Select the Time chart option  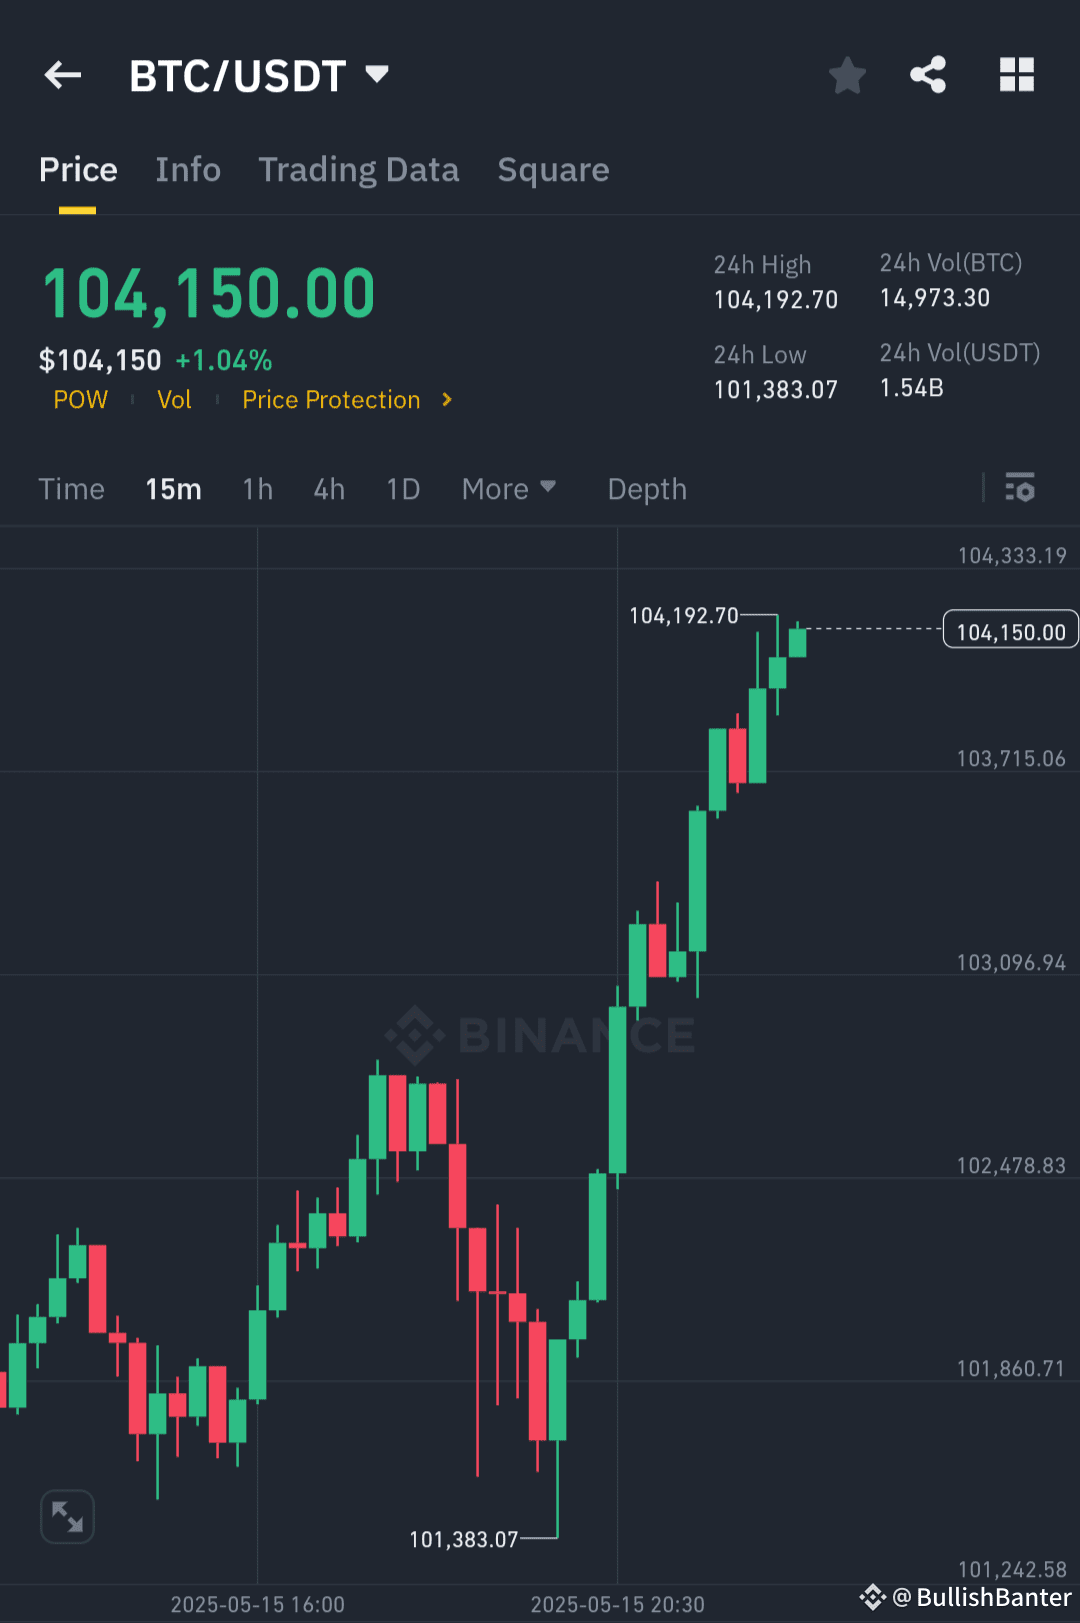pyautogui.click(x=71, y=489)
